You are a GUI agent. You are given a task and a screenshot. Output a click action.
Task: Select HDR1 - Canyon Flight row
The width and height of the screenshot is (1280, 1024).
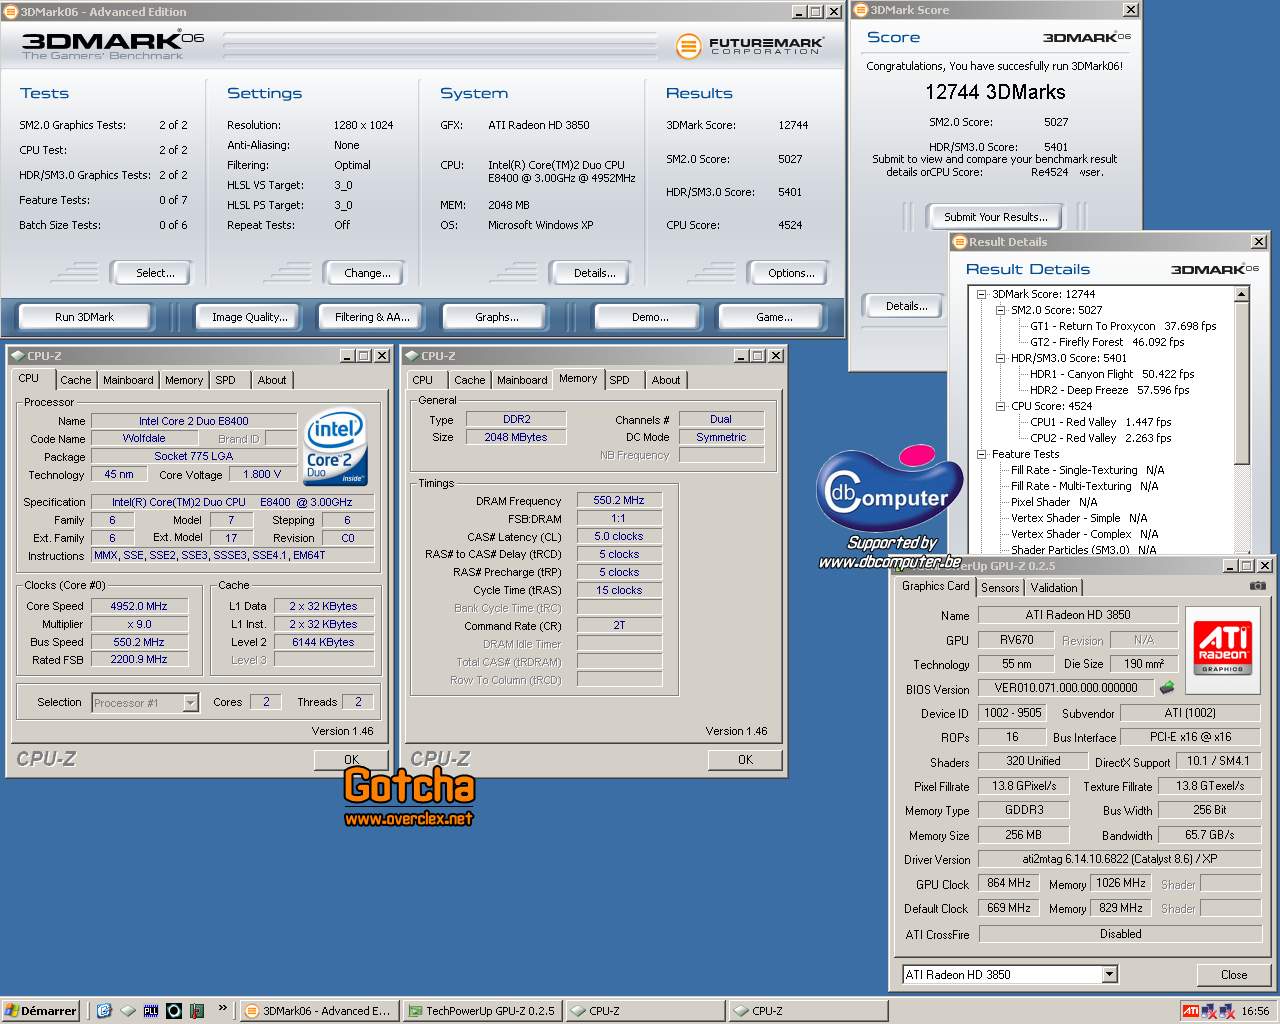[1112, 374]
